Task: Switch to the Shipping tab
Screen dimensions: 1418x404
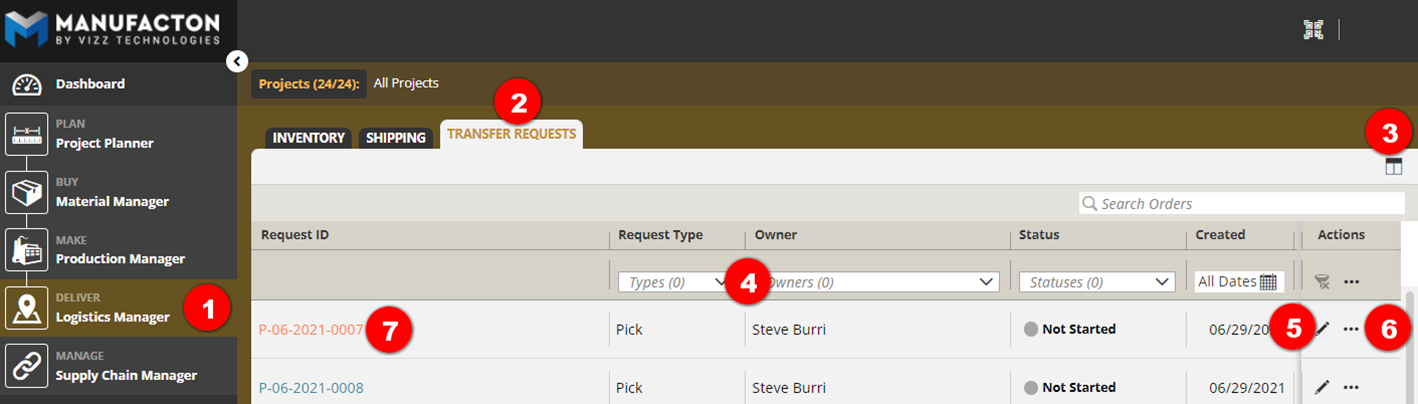Action: tap(396, 138)
